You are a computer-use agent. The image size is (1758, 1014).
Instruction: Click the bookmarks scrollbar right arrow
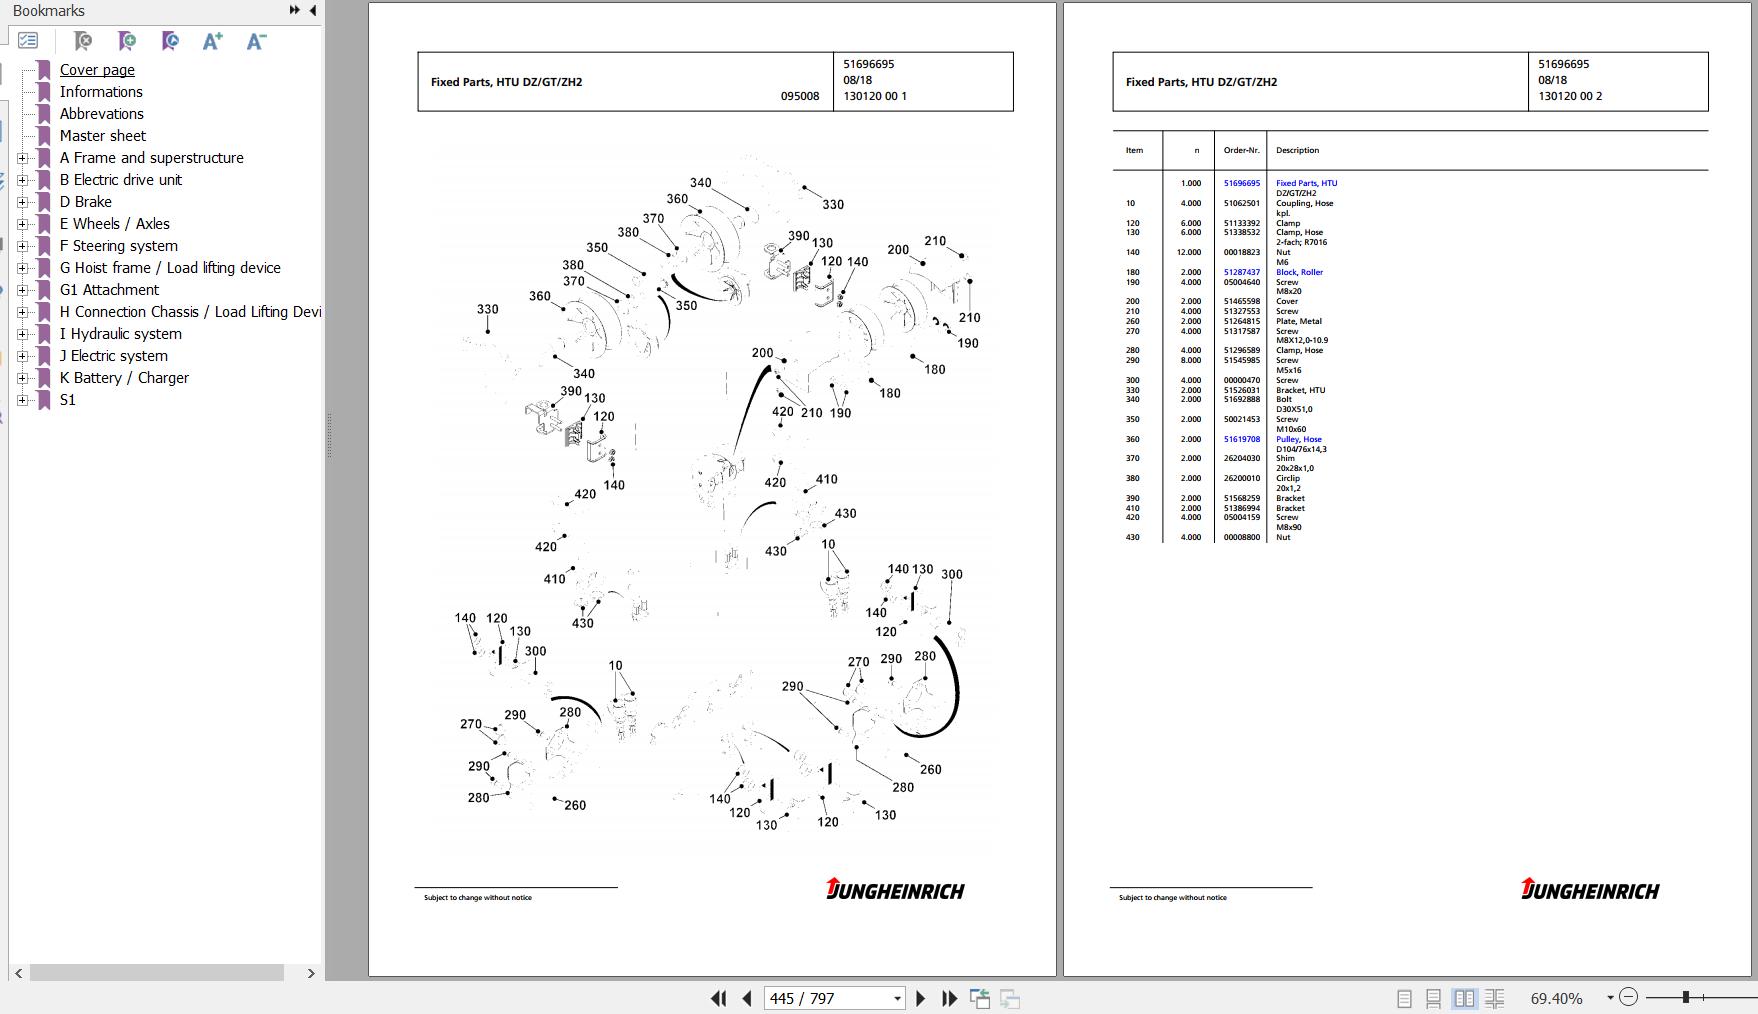click(311, 973)
